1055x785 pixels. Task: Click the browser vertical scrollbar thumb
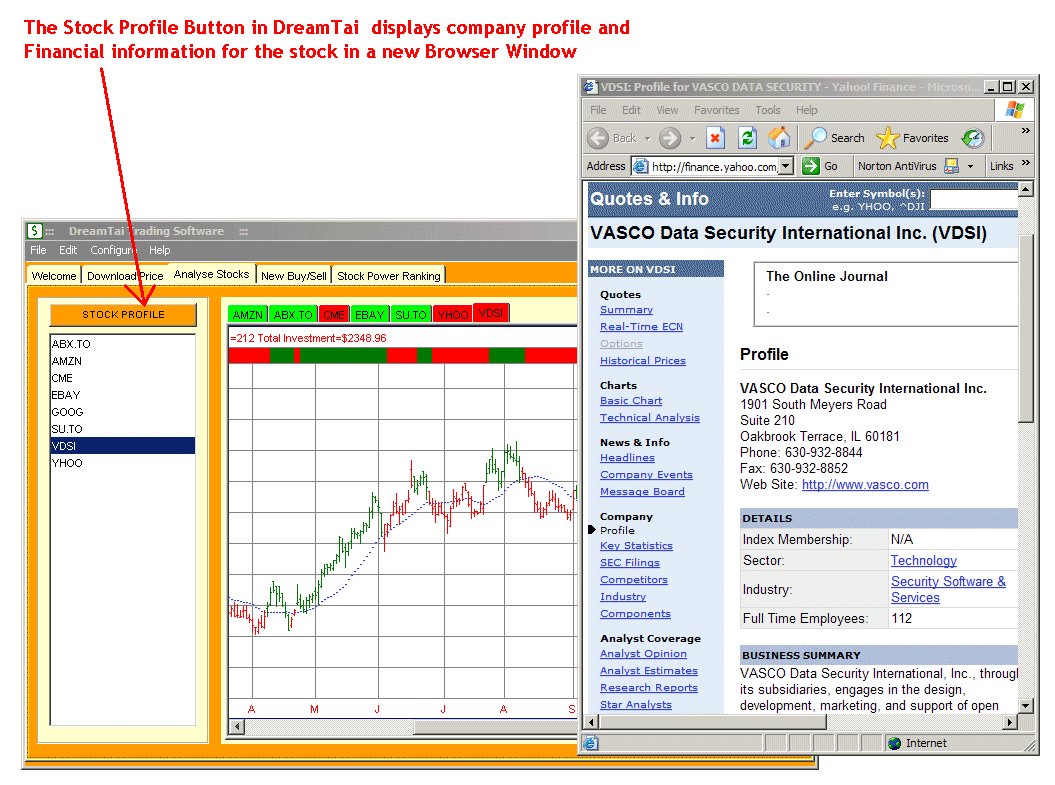pos(1025,328)
